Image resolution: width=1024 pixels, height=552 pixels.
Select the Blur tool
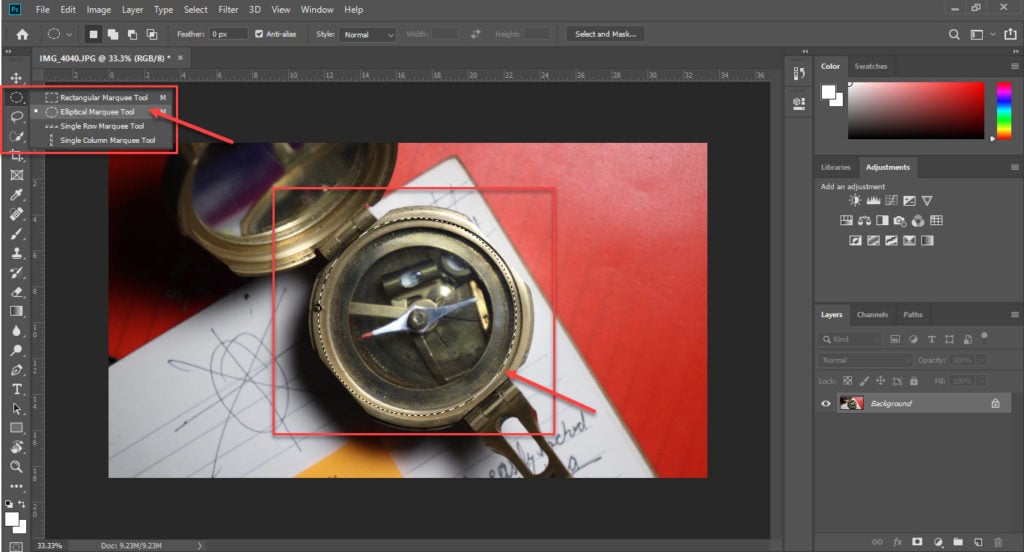click(16, 331)
